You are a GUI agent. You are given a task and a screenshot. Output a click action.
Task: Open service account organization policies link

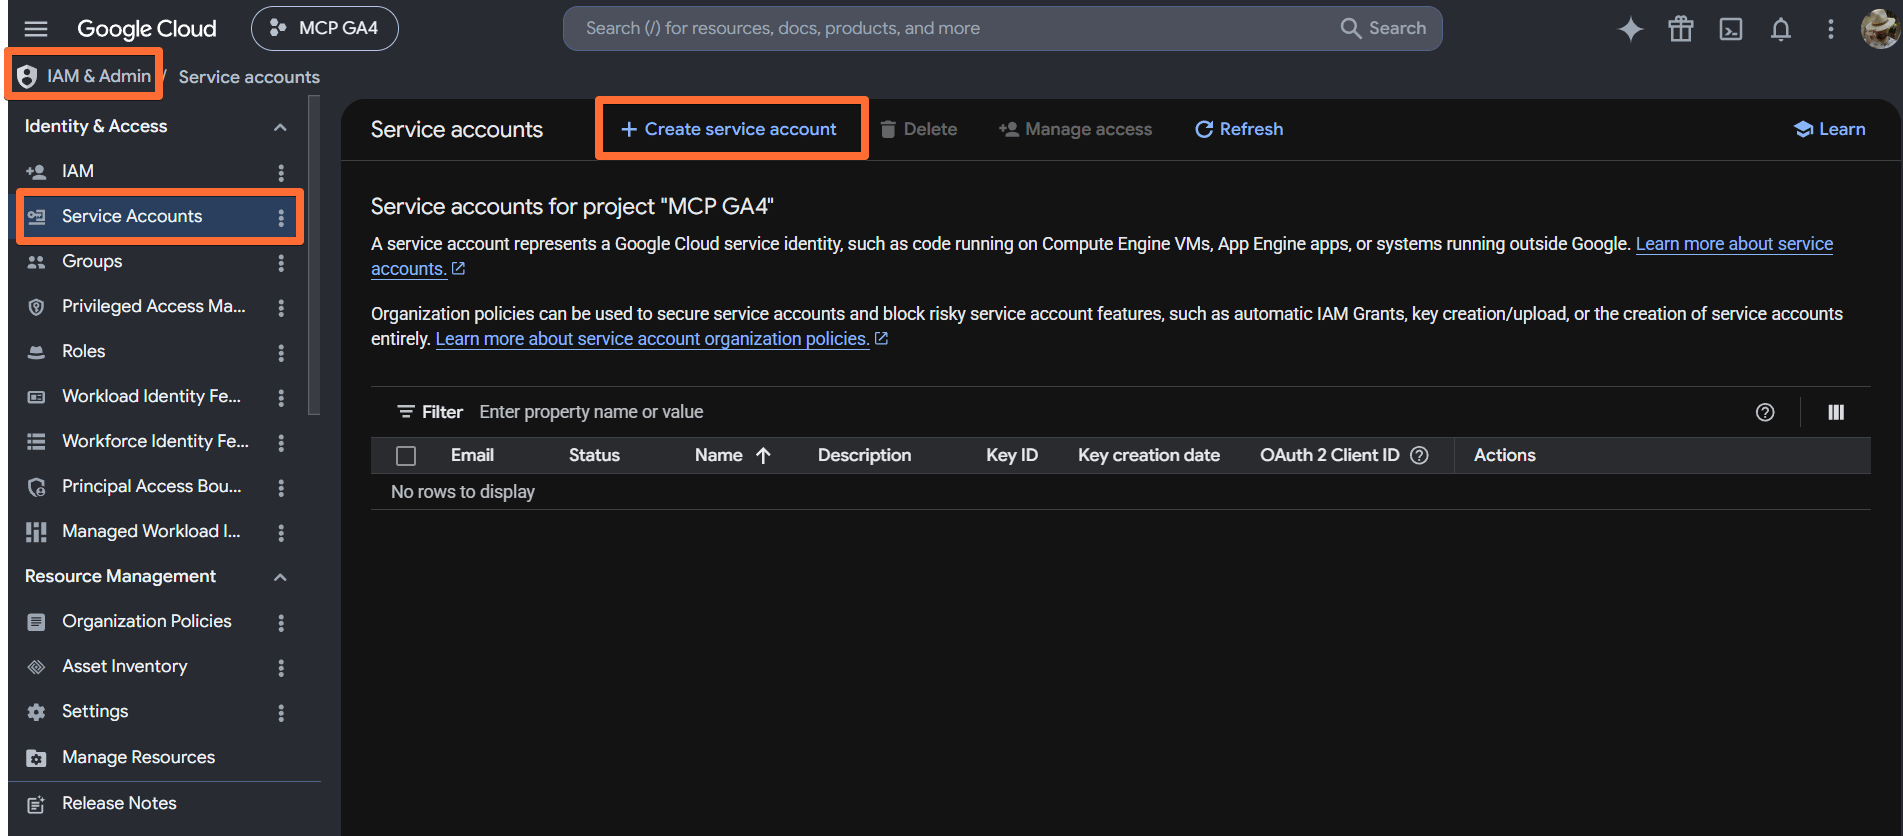coord(653,339)
